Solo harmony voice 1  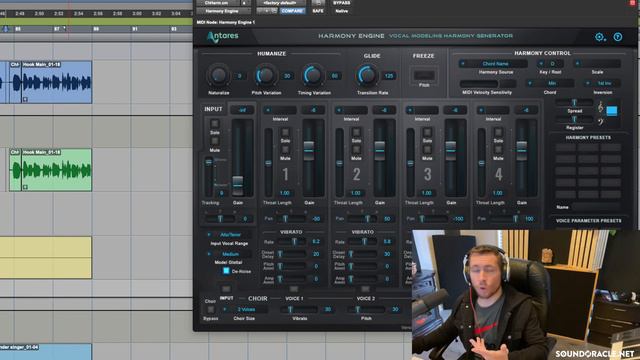(285, 132)
